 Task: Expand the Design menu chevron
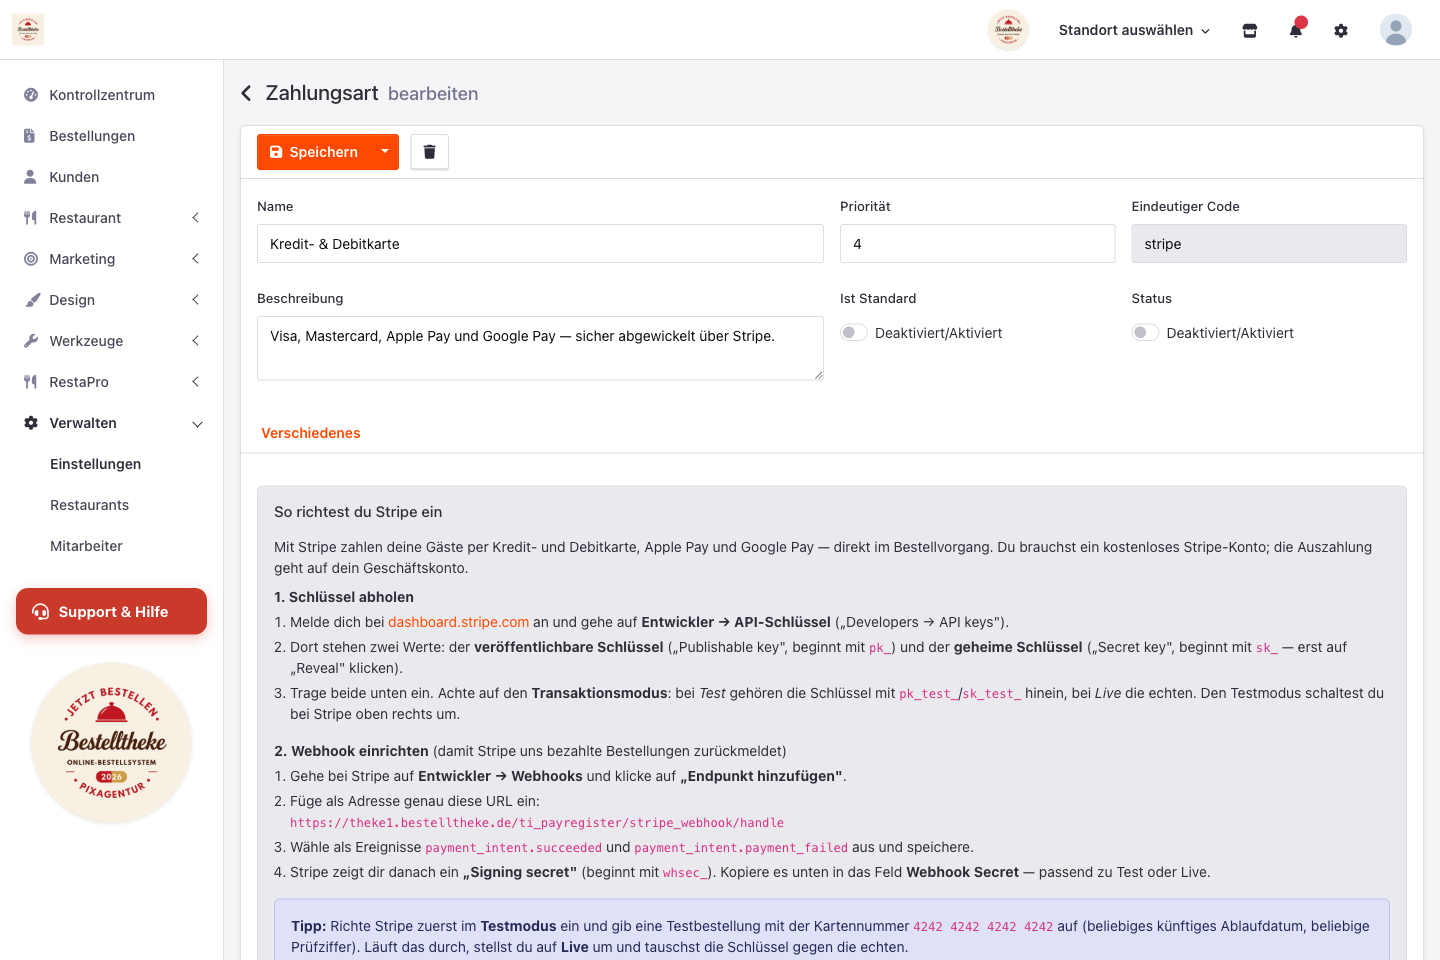pyautogui.click(x=196, y=300)
